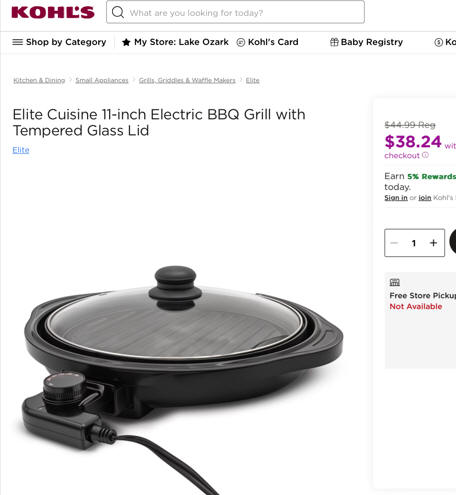Image resolution: width=456 pixels, height=495 pixels.
Task: Click the Kohl's Card icon
Action: coord(241,42)
